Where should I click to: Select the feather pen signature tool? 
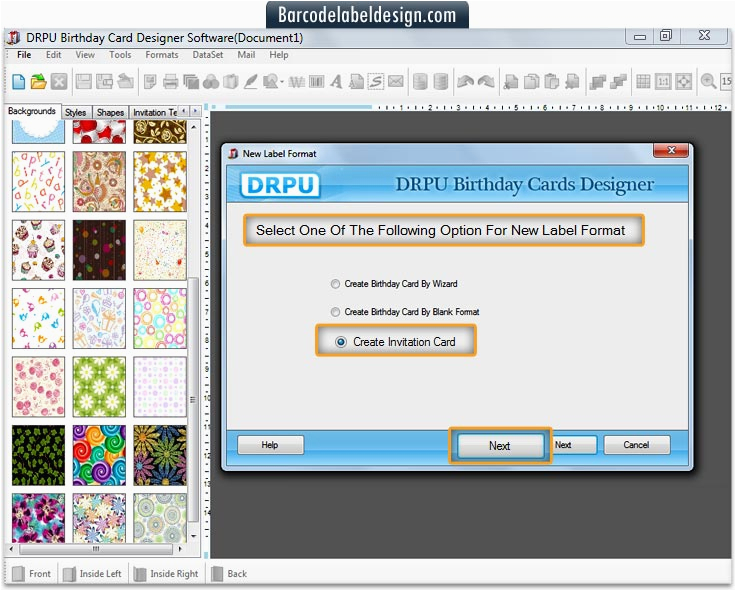pyautogui.click(x=251, y=82)
